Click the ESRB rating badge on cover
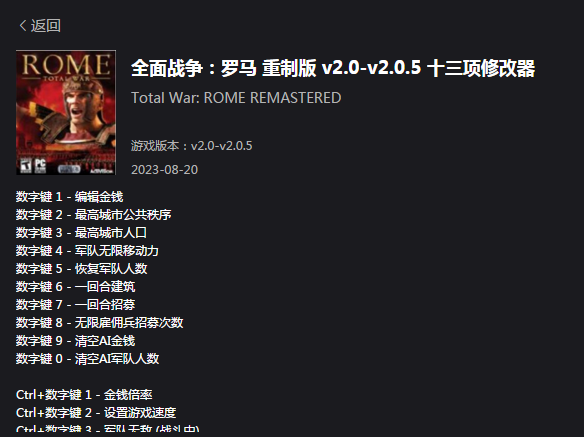Image resolution: width=584 pixels, height=437 pixels. pos(26,166)
